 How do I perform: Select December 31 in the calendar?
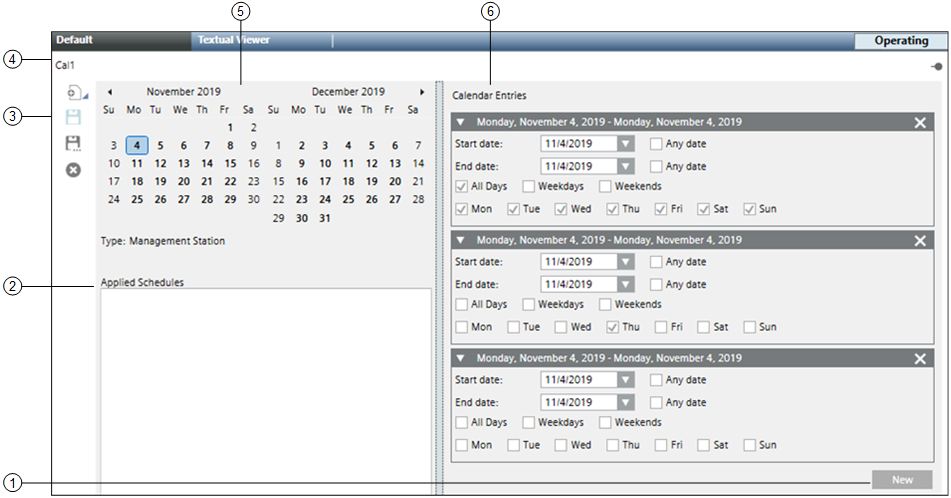point(324,218)
